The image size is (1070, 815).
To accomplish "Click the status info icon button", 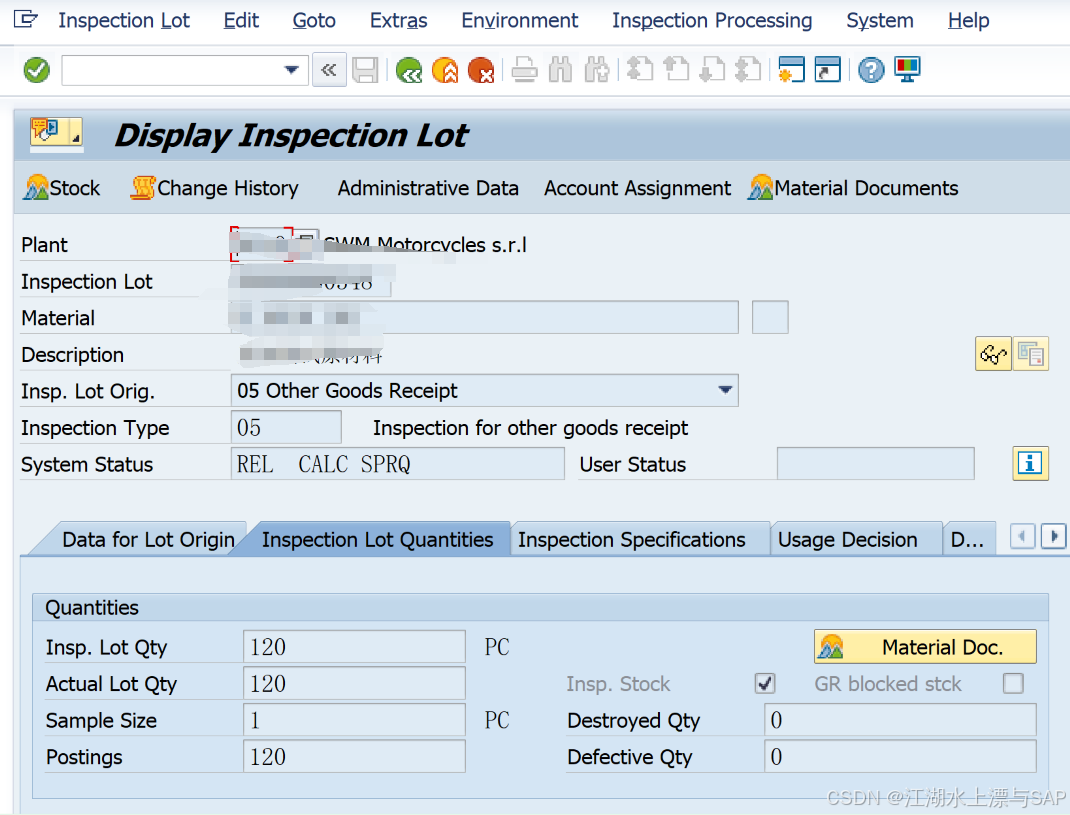I will [x=1030, y=463].
